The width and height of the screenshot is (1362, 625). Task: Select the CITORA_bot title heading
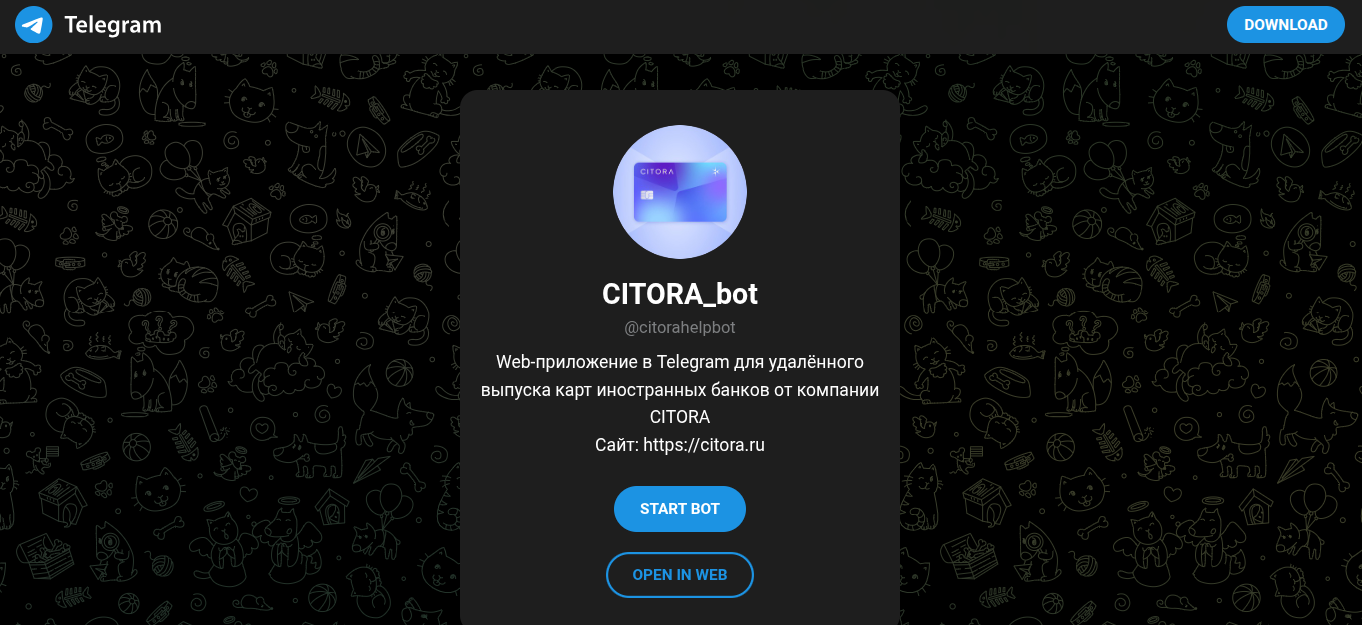[680, 294]
